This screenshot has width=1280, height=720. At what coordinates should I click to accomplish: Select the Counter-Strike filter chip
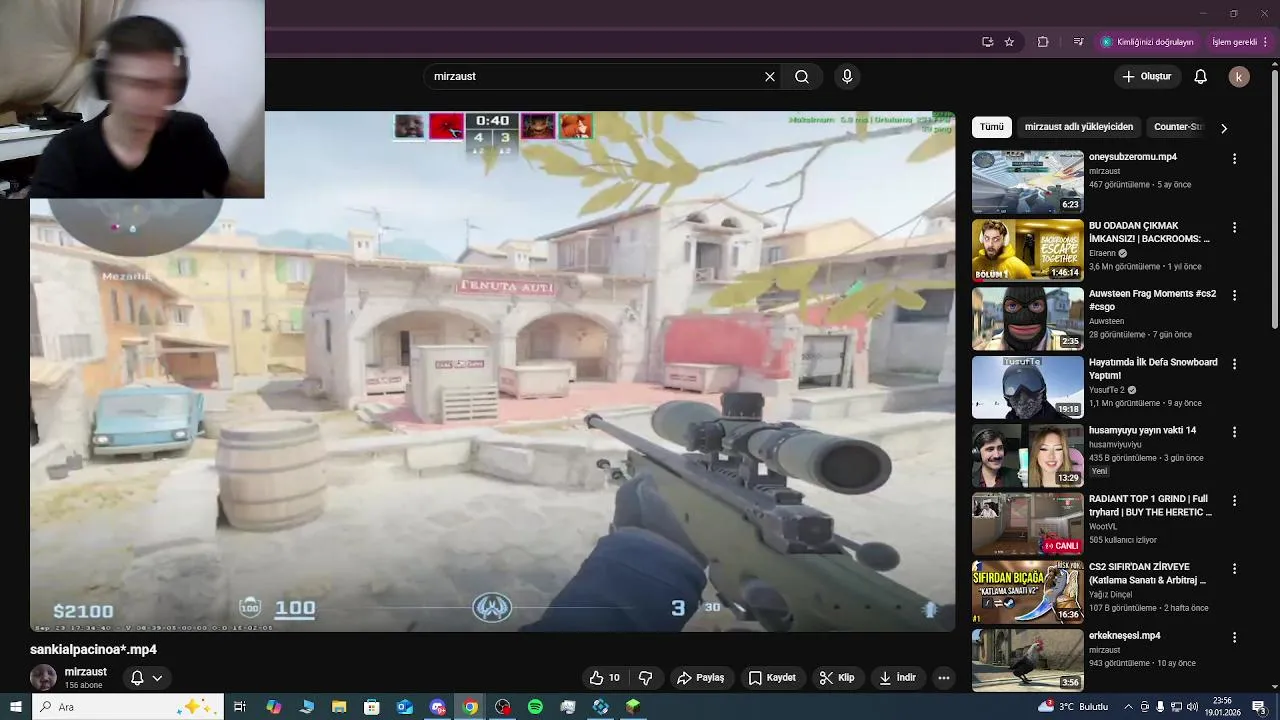coord(1178,127)
